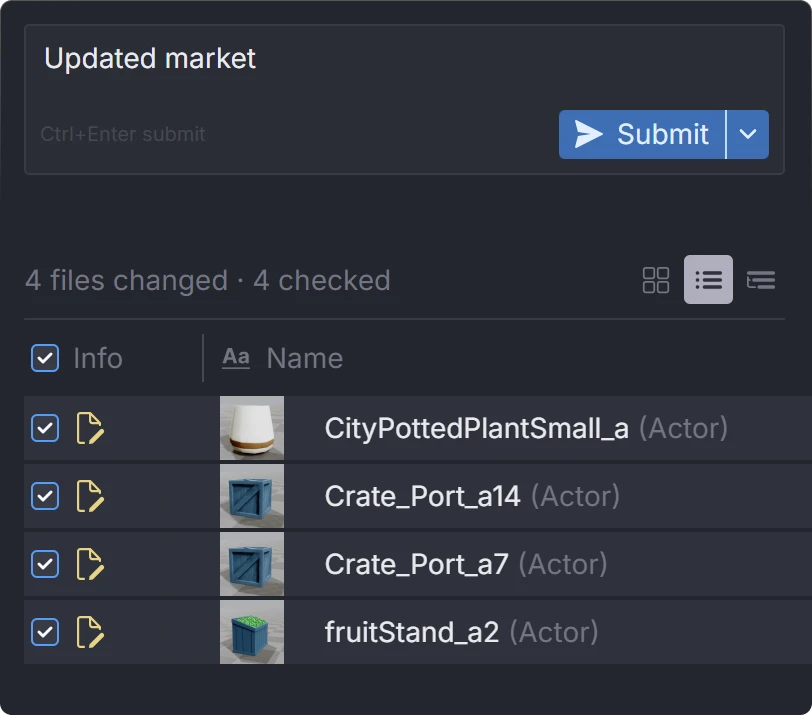Click the 4 files changed summary text

(x=208, y=281)
